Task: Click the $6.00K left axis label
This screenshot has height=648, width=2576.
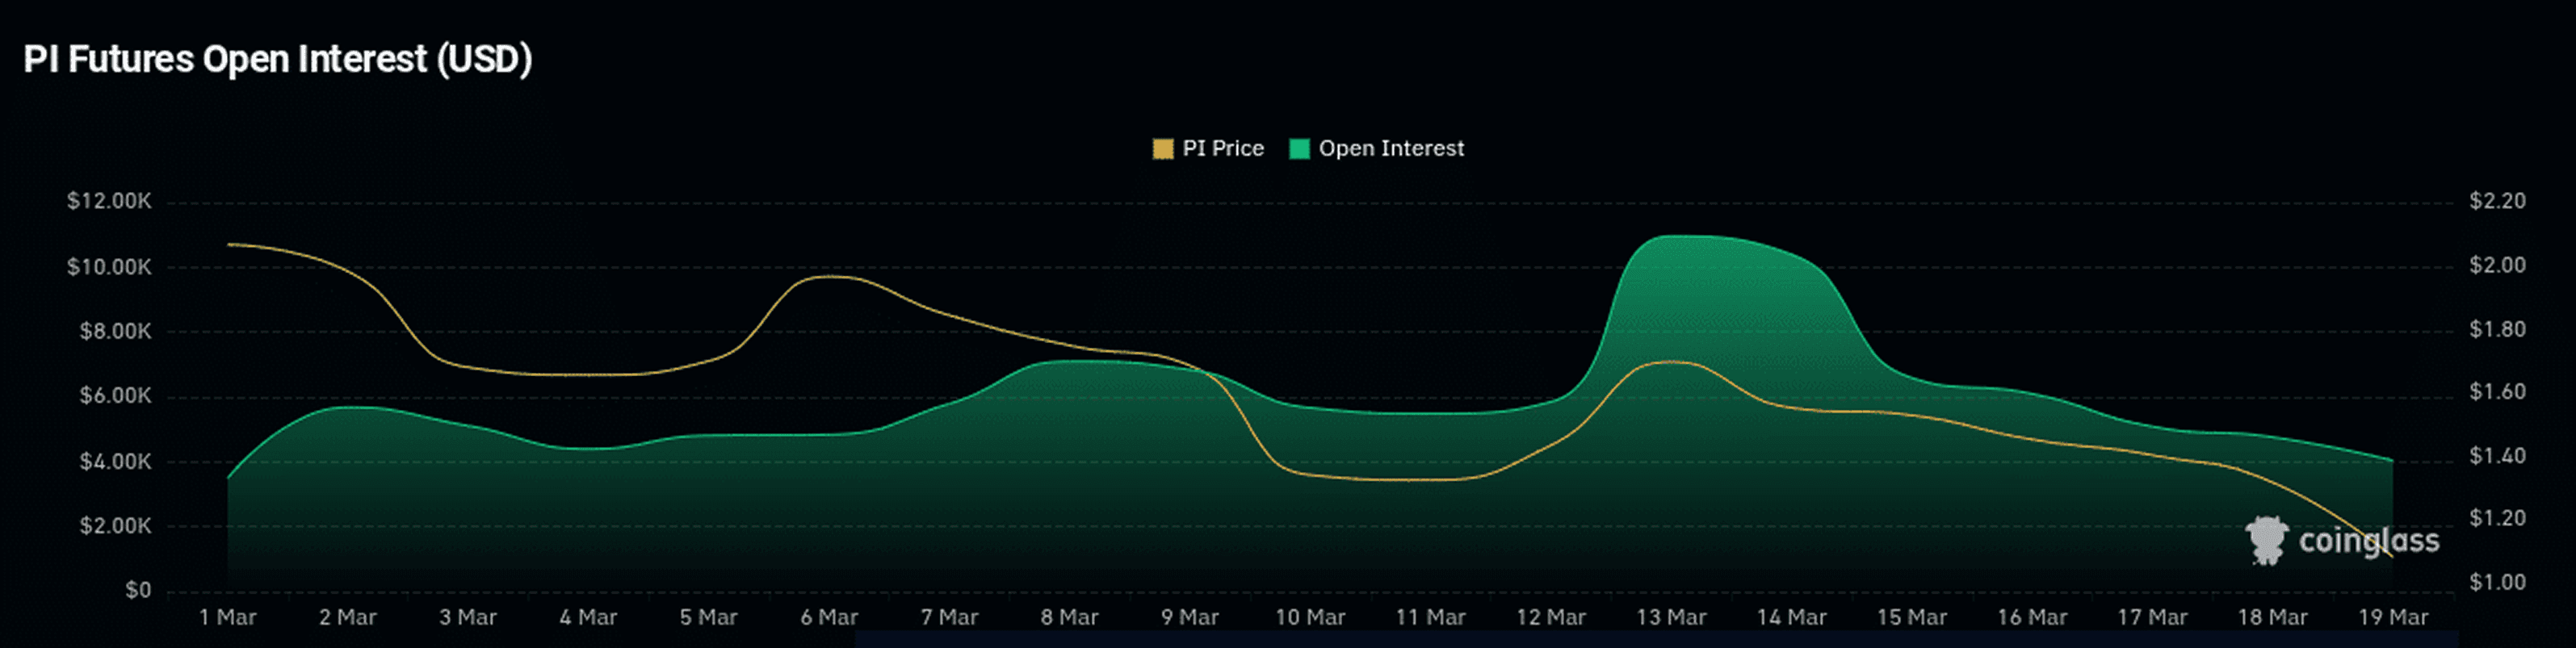Action: click(x=115, y=397)
